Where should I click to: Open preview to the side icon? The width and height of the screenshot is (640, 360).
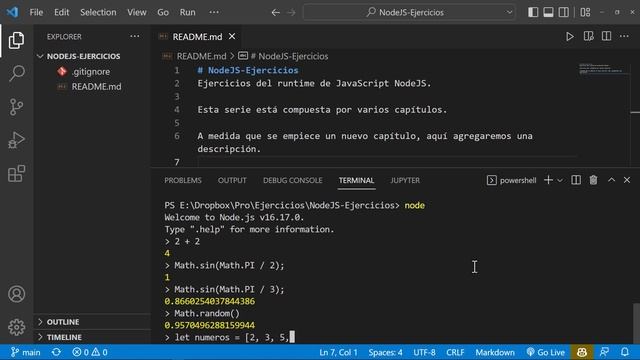click(588, 37)
